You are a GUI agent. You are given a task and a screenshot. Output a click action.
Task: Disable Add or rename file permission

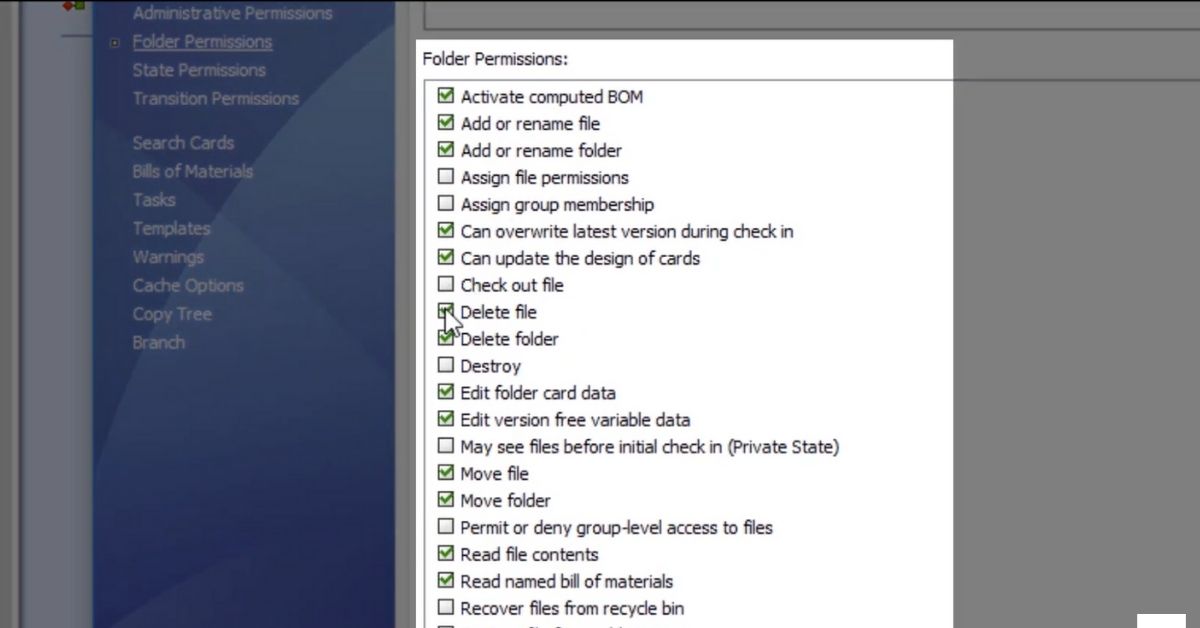446,124
